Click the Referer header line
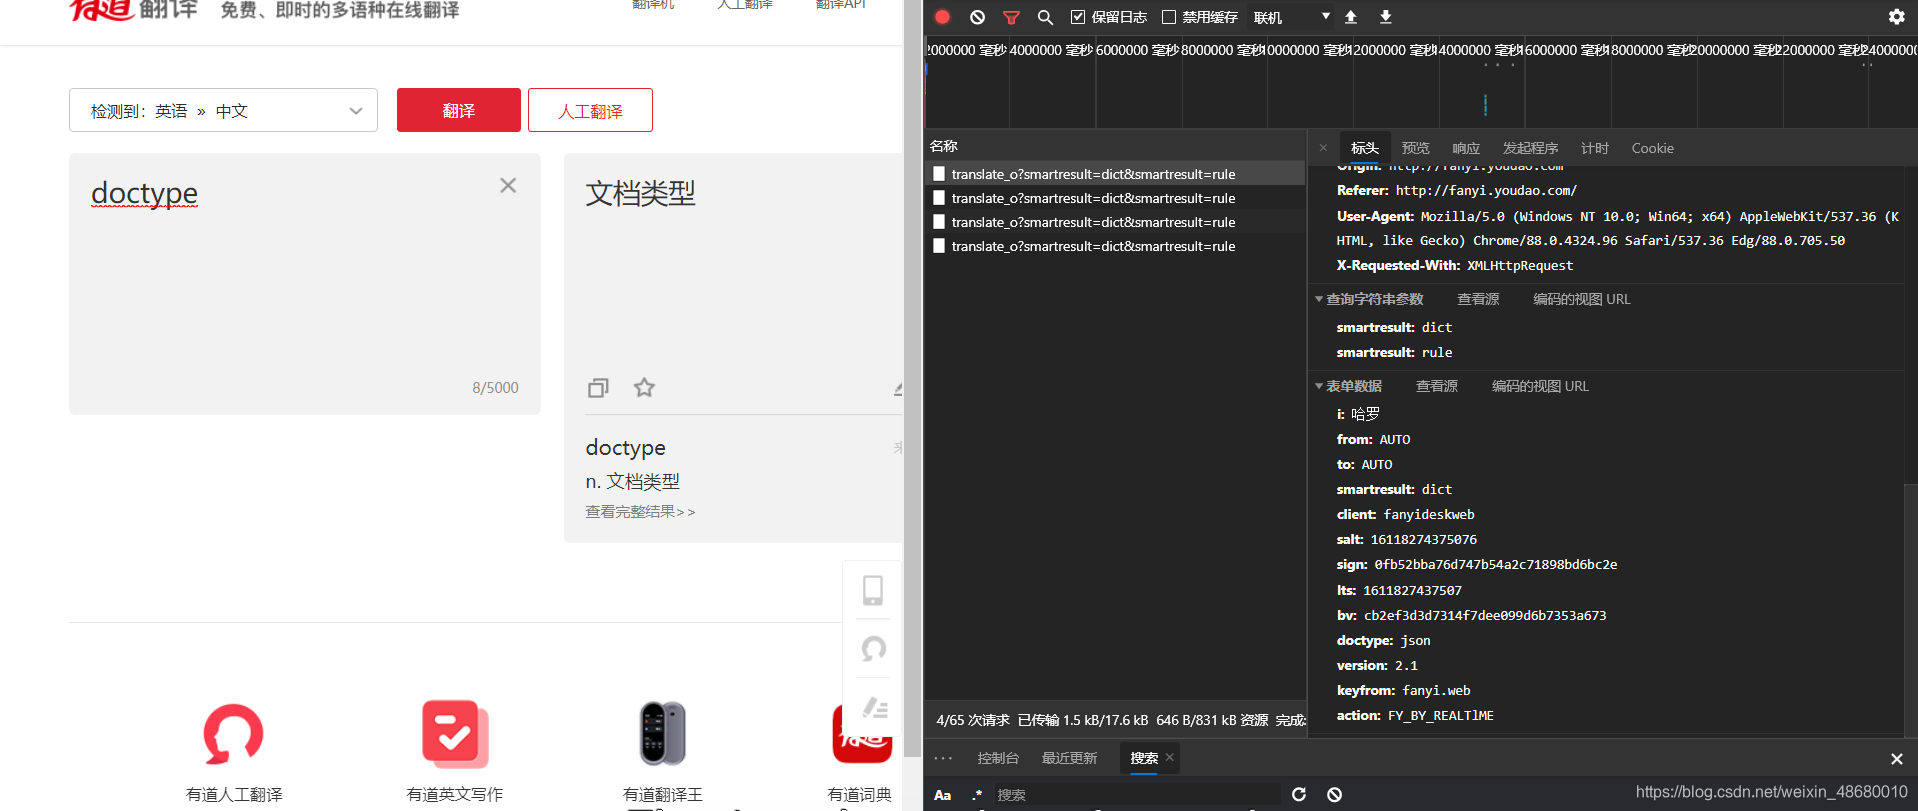 point(1457,190)
